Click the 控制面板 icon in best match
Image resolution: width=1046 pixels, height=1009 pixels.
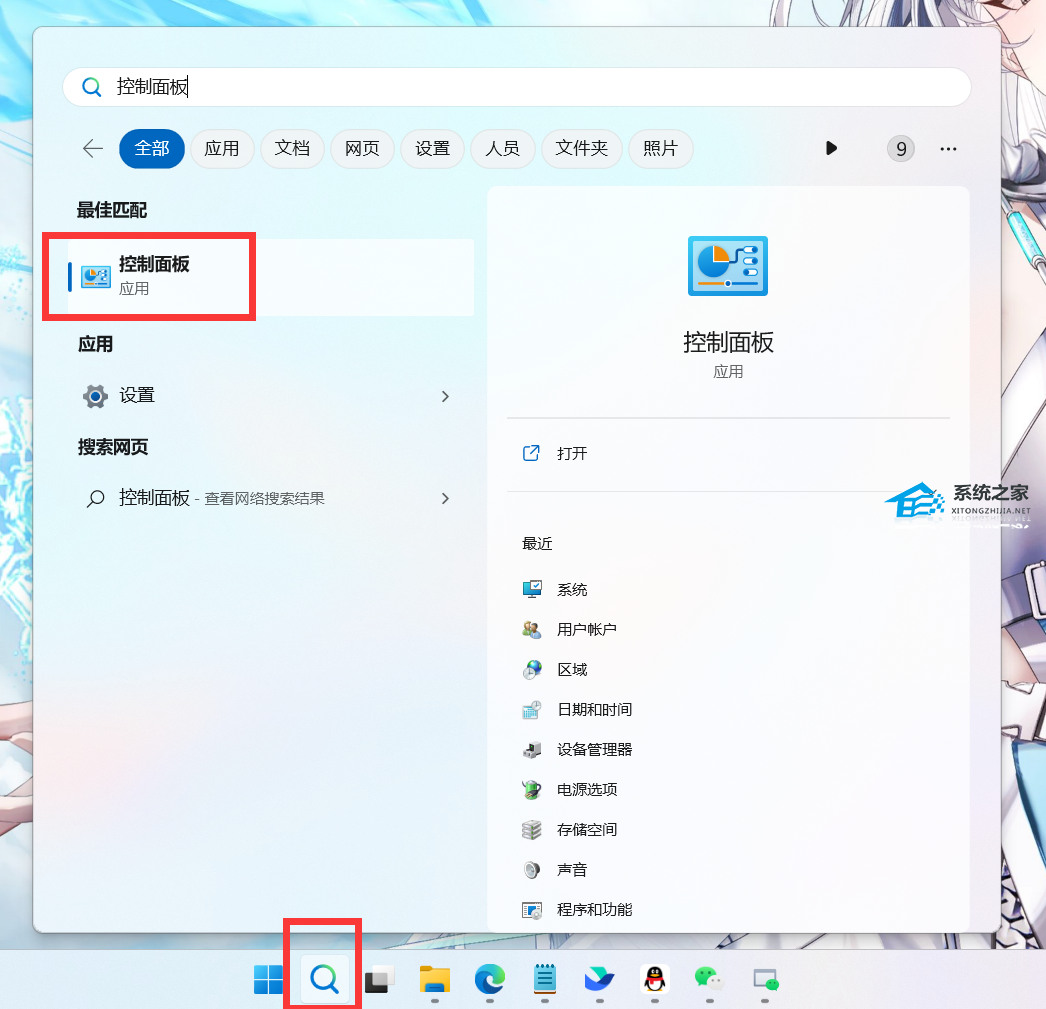95,276
